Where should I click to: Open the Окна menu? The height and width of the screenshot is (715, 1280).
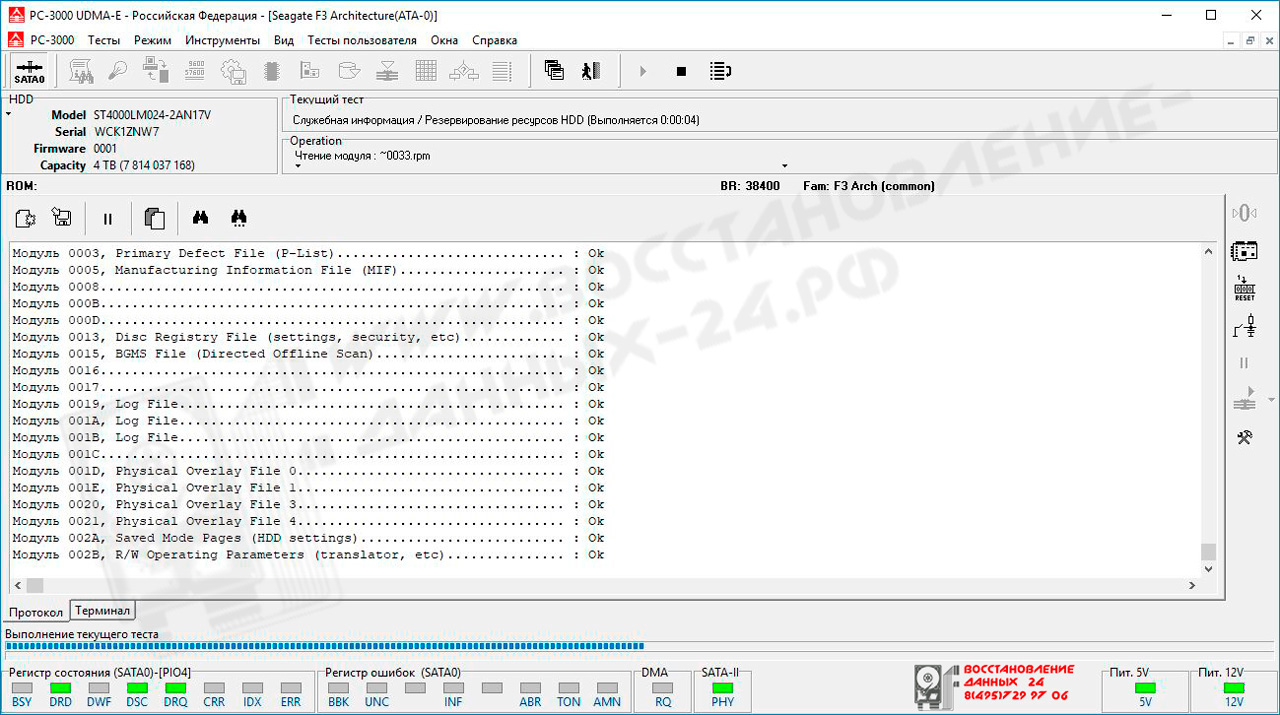pyautogui.click(x=445, y=40)
